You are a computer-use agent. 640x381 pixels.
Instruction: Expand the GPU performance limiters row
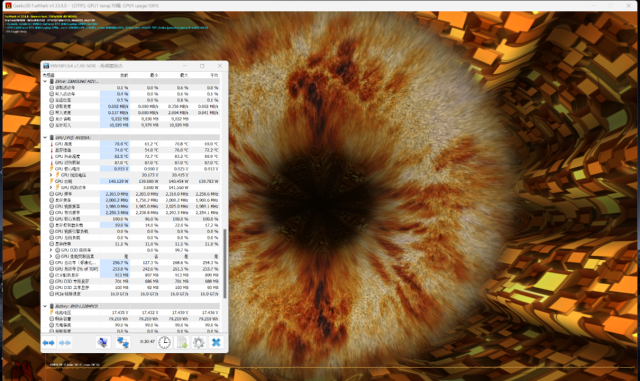click(x=51, y=256)
